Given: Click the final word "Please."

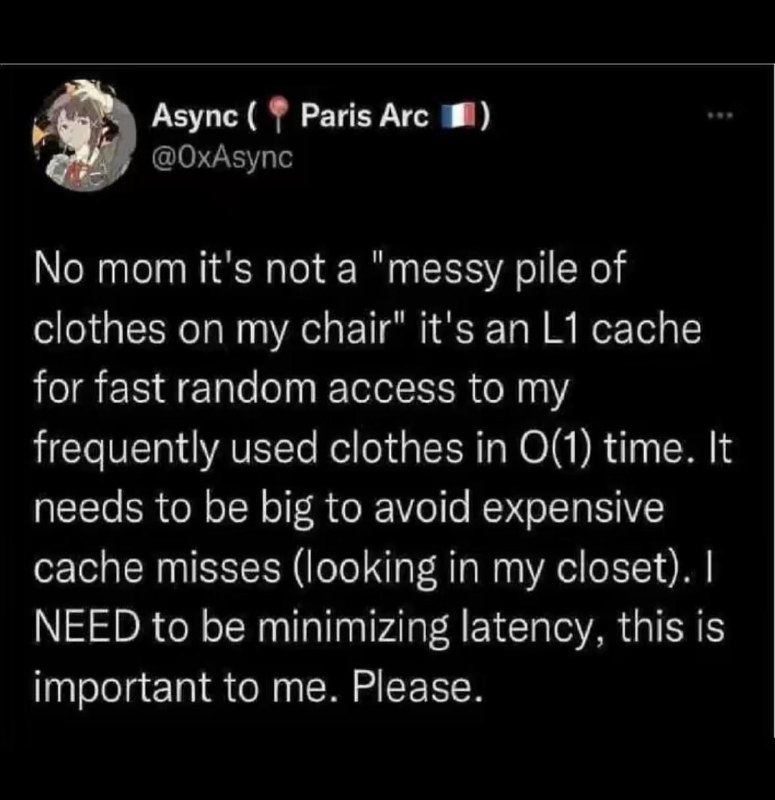Looking at the screenshot, I should (x=417, y=687).
